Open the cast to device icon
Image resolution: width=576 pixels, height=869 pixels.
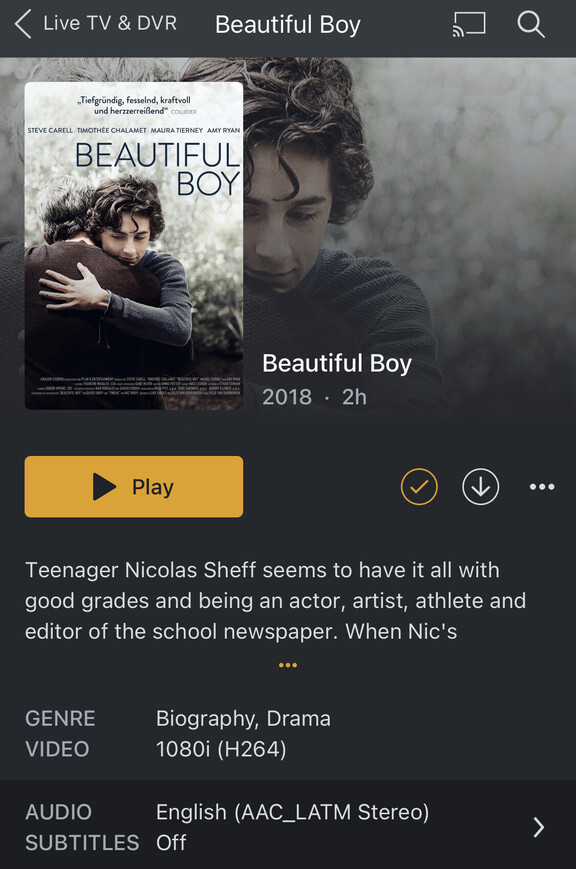pyautogui.click(x=469, y=24)
